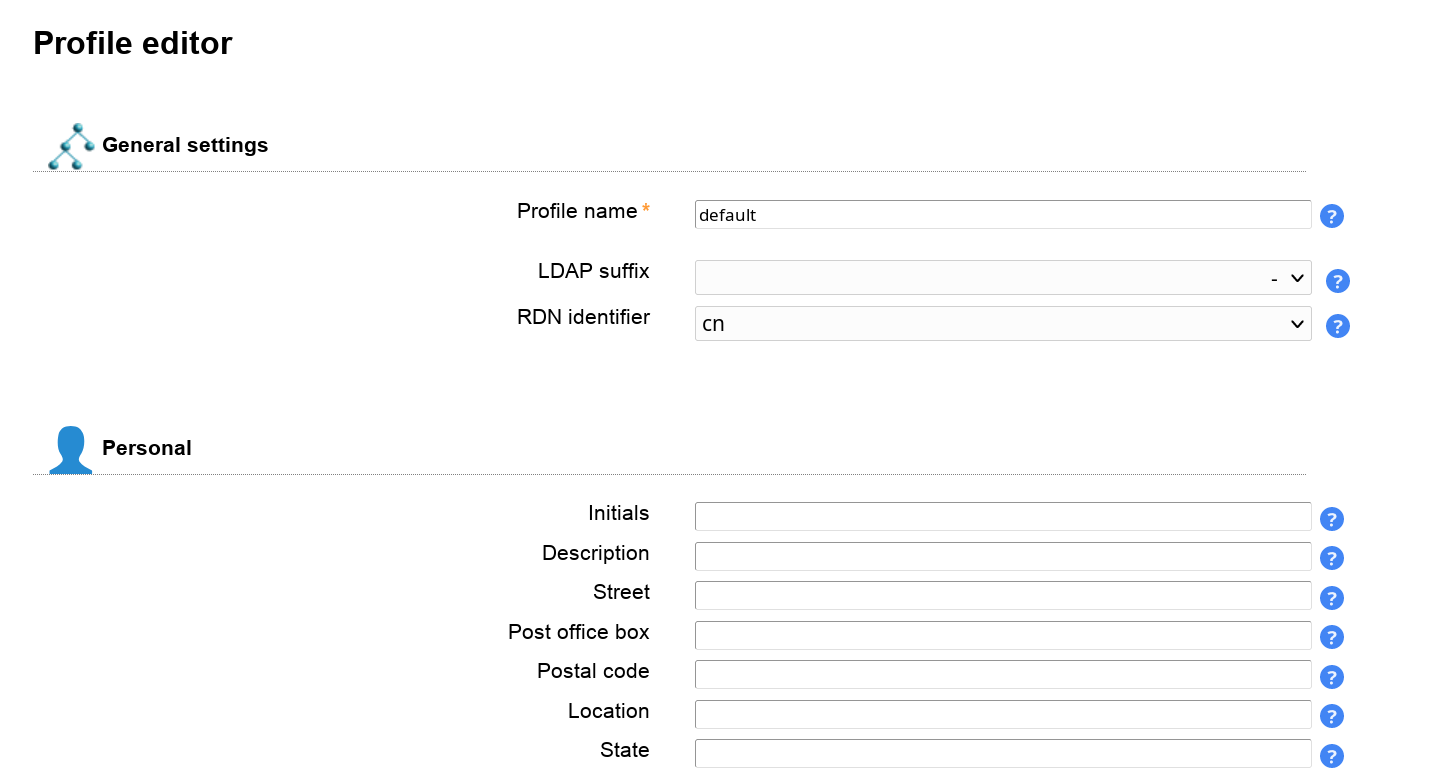Viewport: 1449px width, 777px height.
Task: Click the Location help icon
Action: coord(1331,716)
